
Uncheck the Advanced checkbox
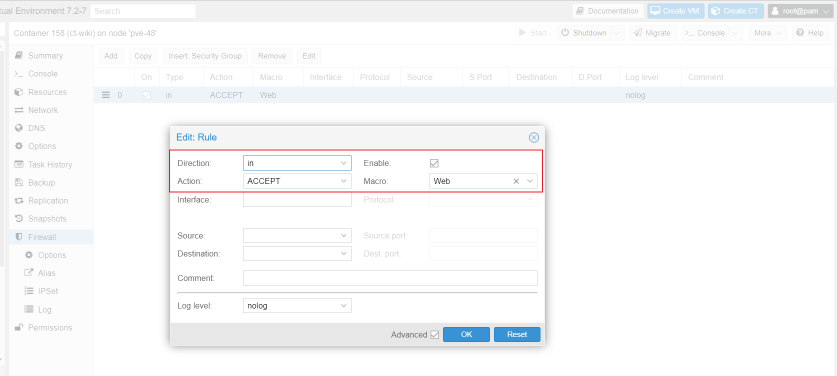pos(435,335)
